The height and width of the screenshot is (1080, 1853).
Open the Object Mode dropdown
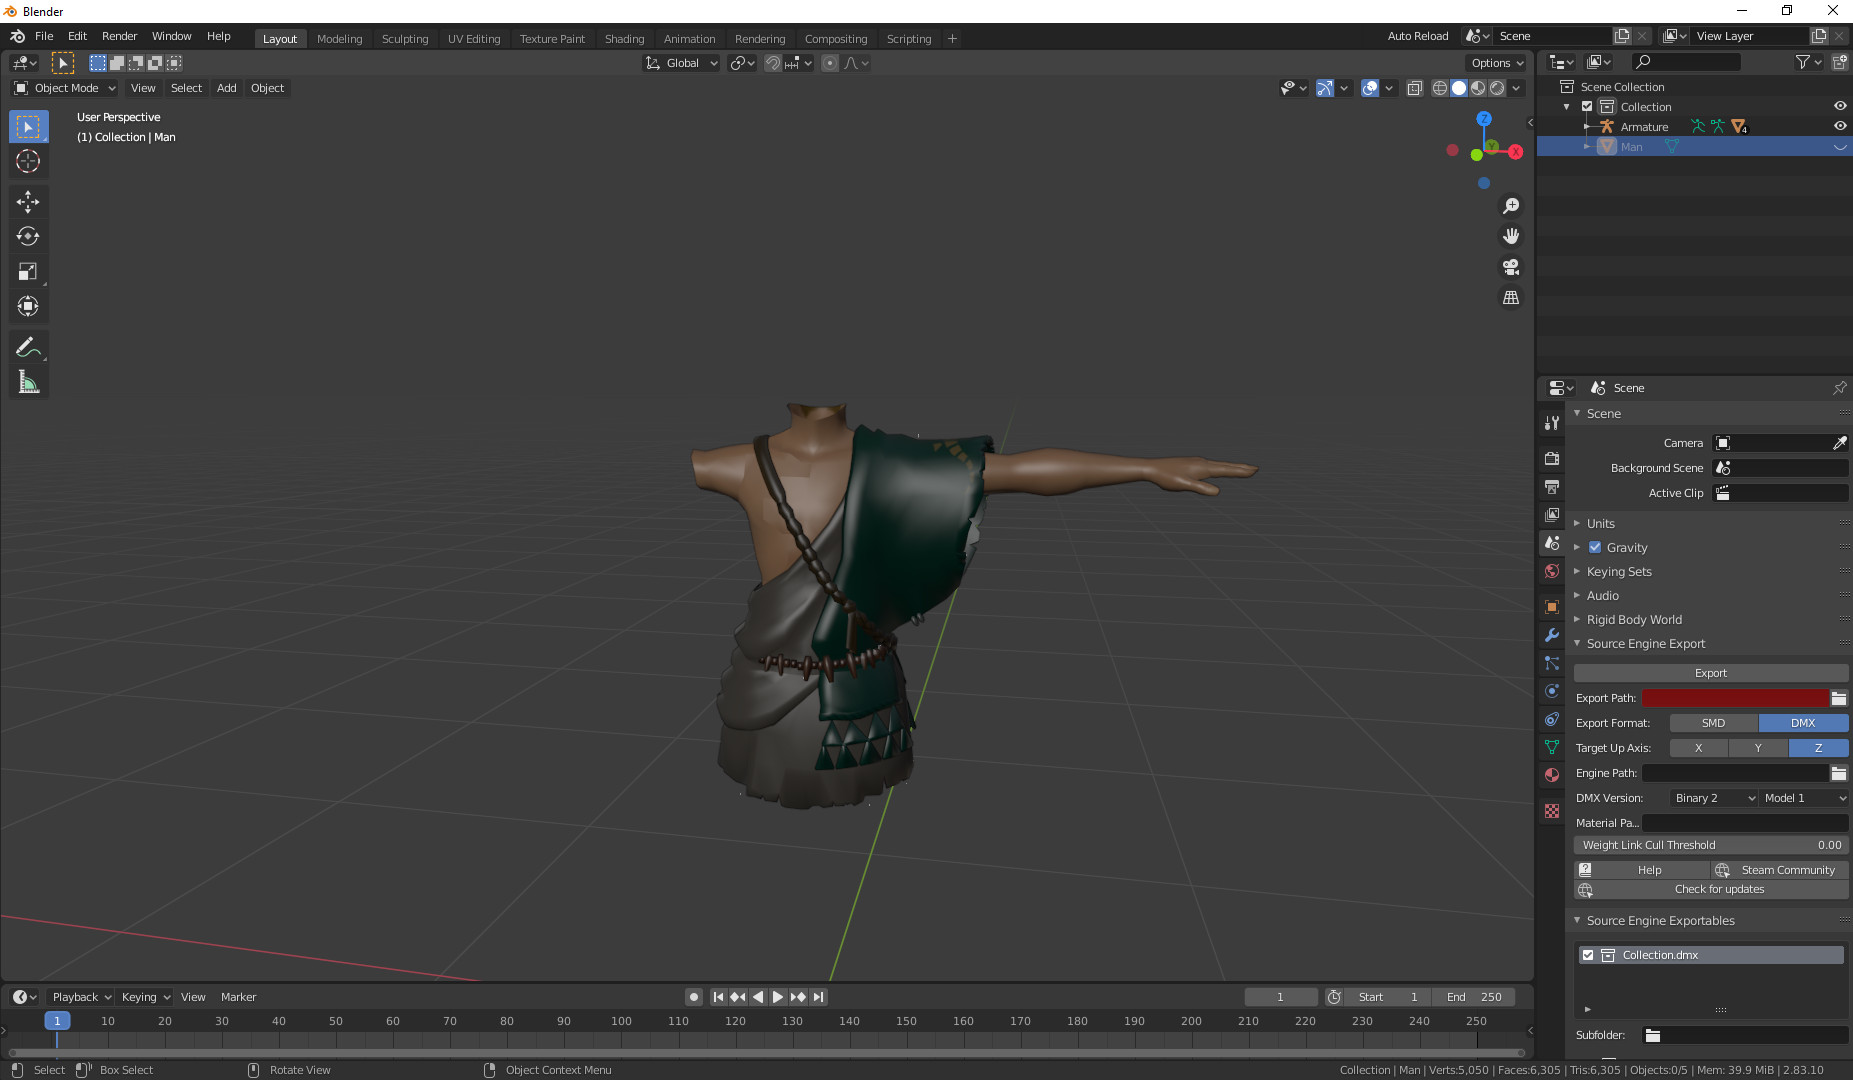tap(65, 88)
